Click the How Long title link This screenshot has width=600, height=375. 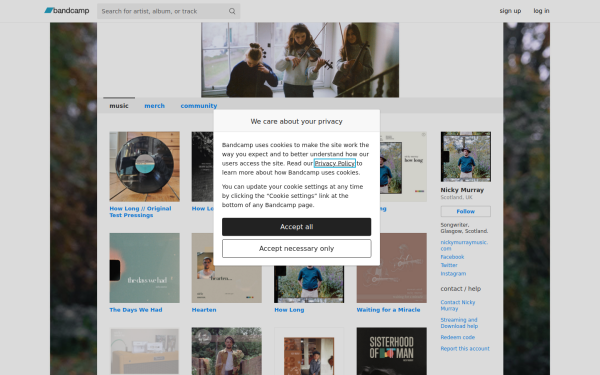[289, 310]
